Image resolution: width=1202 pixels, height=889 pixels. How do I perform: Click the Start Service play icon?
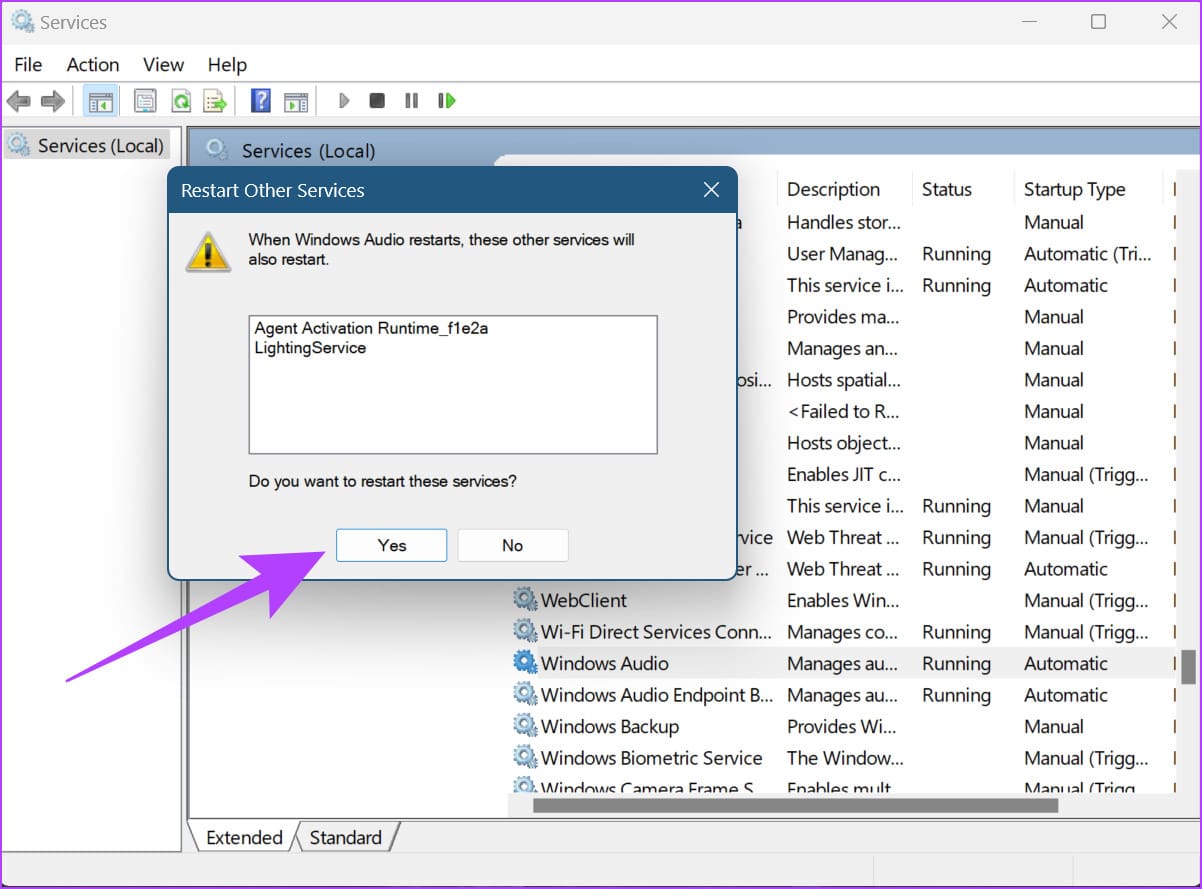pyautogui.click(x=344, y=101)
